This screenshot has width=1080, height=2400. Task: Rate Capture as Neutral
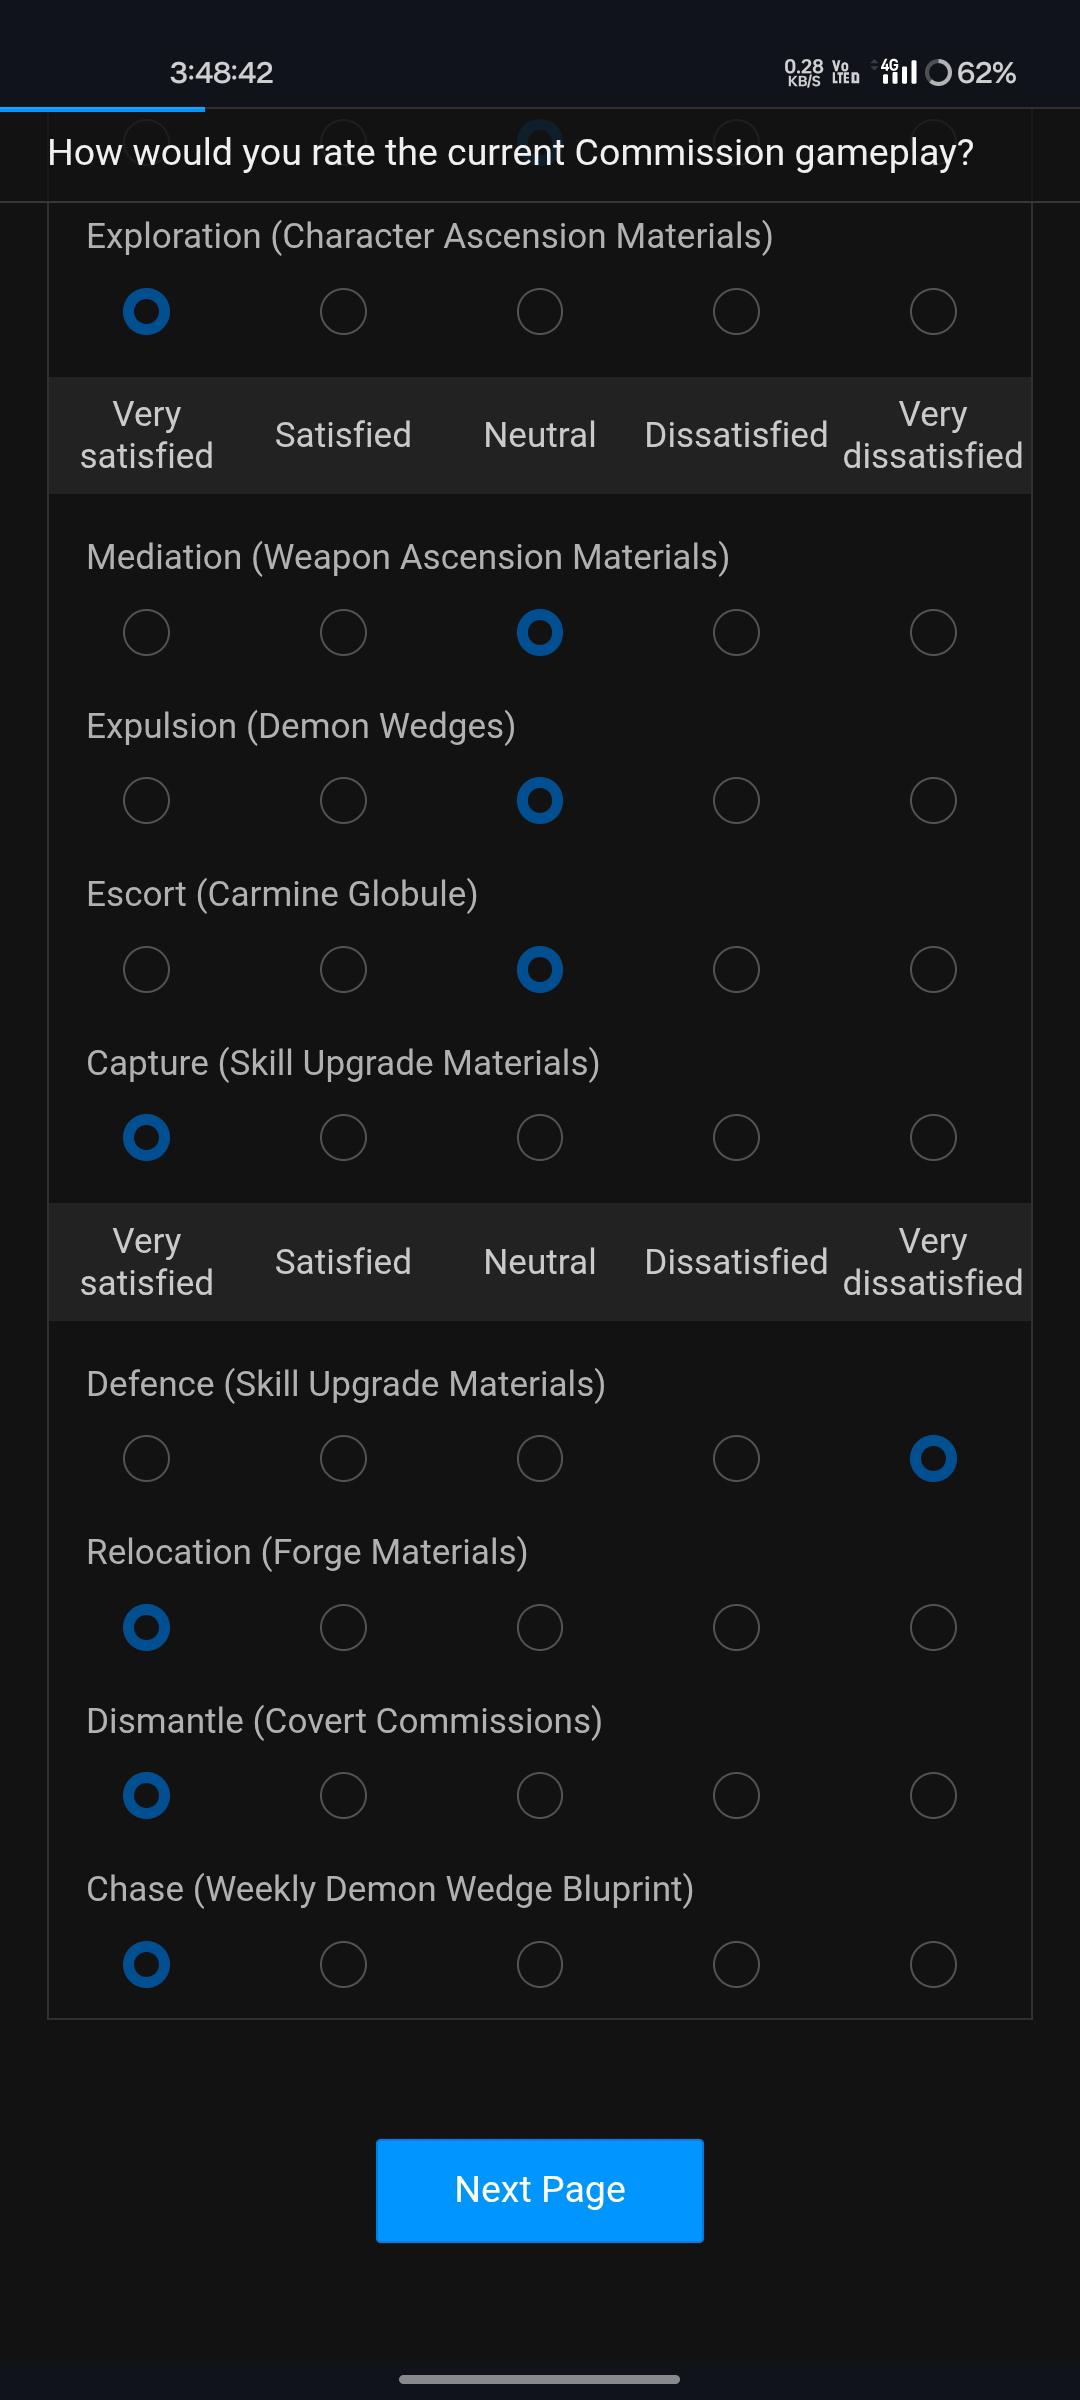(540, 1138)
